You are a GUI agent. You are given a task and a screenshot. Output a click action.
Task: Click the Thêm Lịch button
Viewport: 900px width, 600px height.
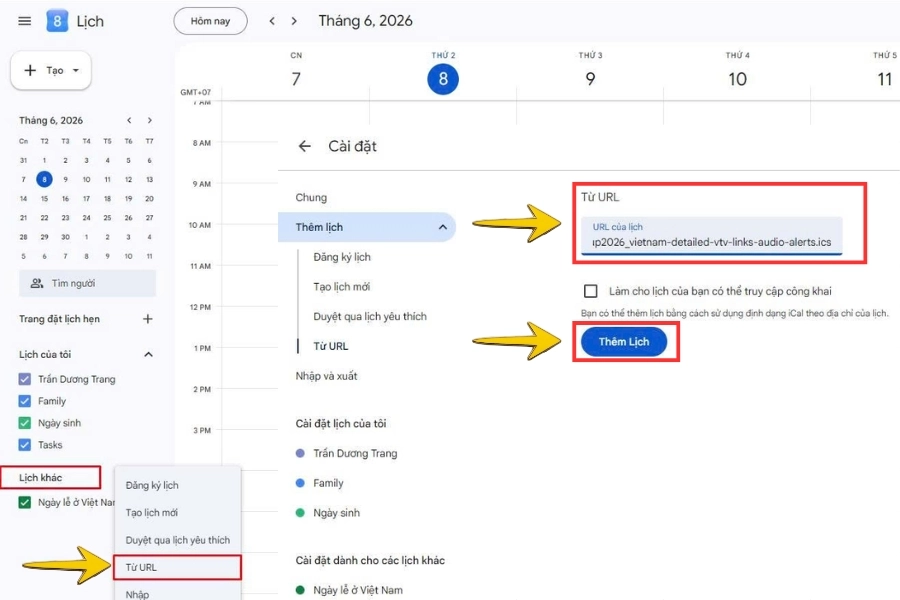coord(624,342)
